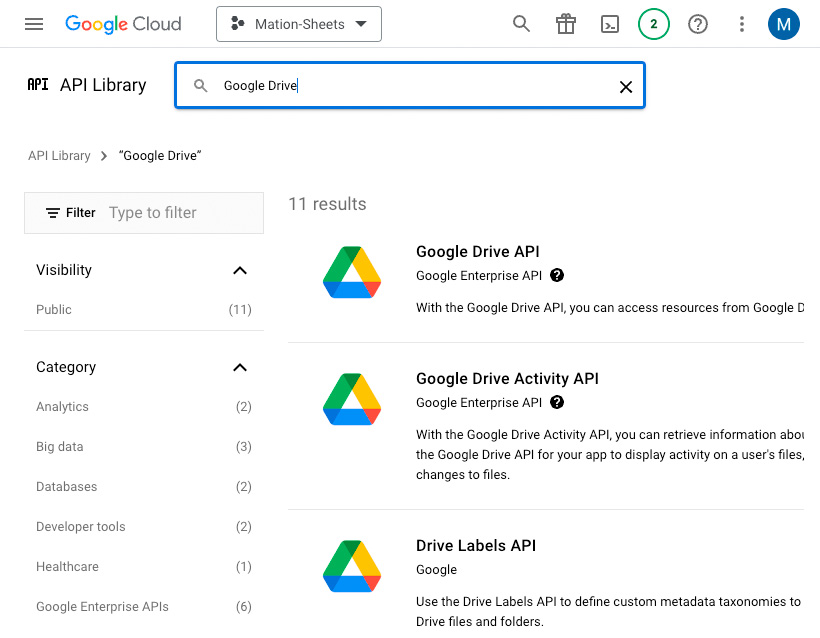Screen dimensions: 820x638
Task: Click the API Library page title
Action: [x=103, y=85]
